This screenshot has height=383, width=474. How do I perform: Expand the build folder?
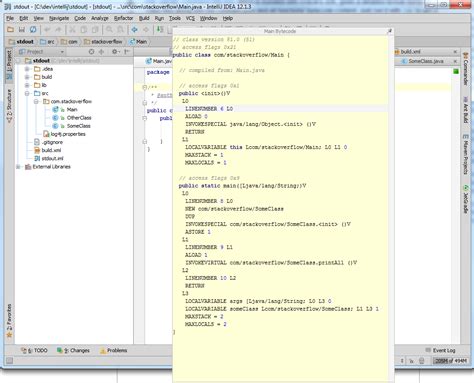click(27, 77)
